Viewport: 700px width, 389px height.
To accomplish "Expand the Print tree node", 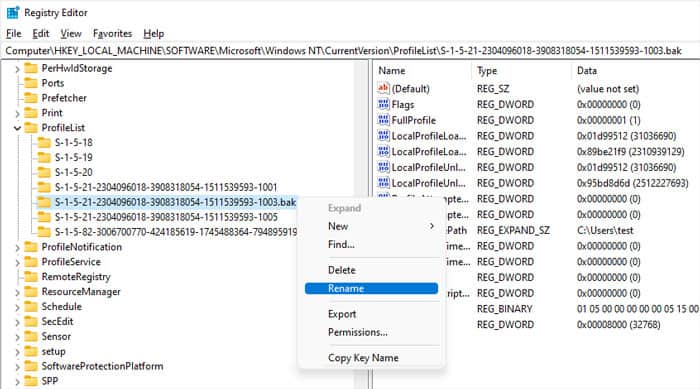I will [17, 113].
